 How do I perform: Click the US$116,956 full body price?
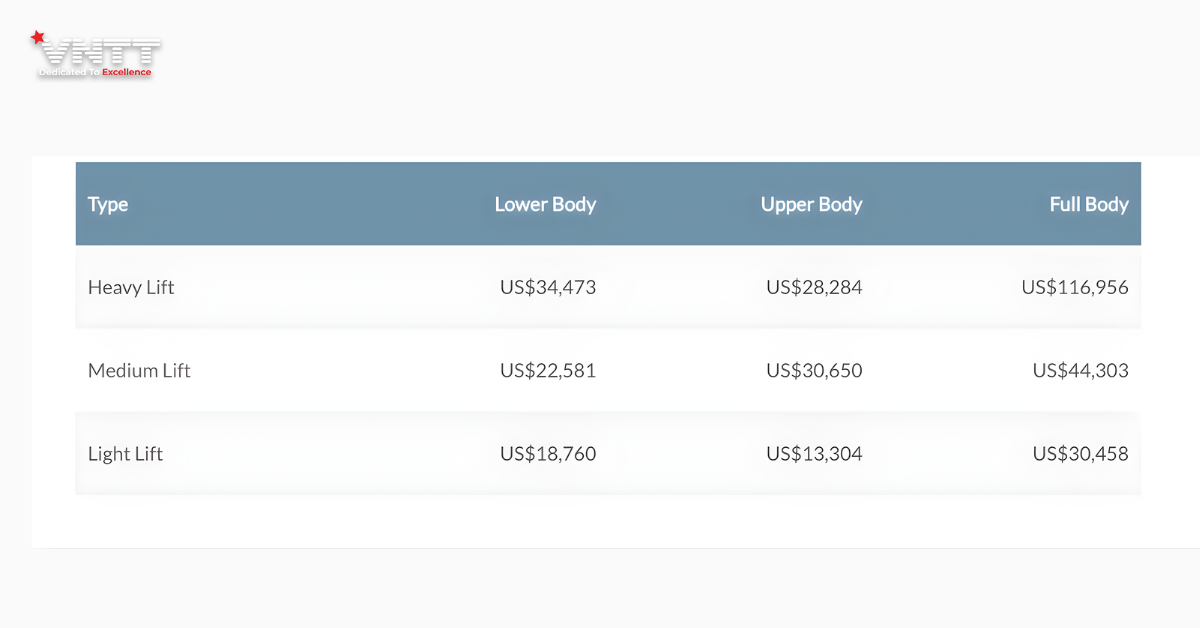point(1075,287)
